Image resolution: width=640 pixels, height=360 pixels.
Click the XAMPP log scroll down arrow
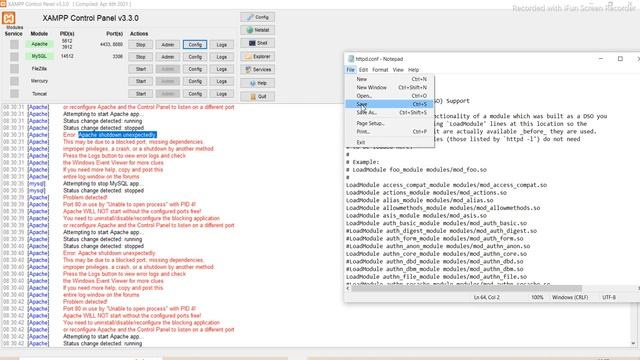coord(633,343)
